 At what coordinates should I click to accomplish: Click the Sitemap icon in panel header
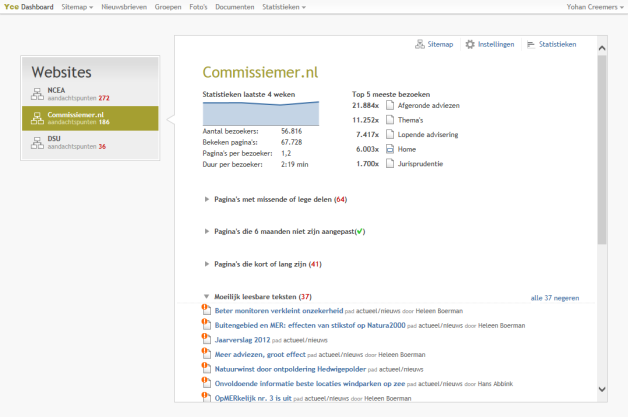tap(419, 44)
